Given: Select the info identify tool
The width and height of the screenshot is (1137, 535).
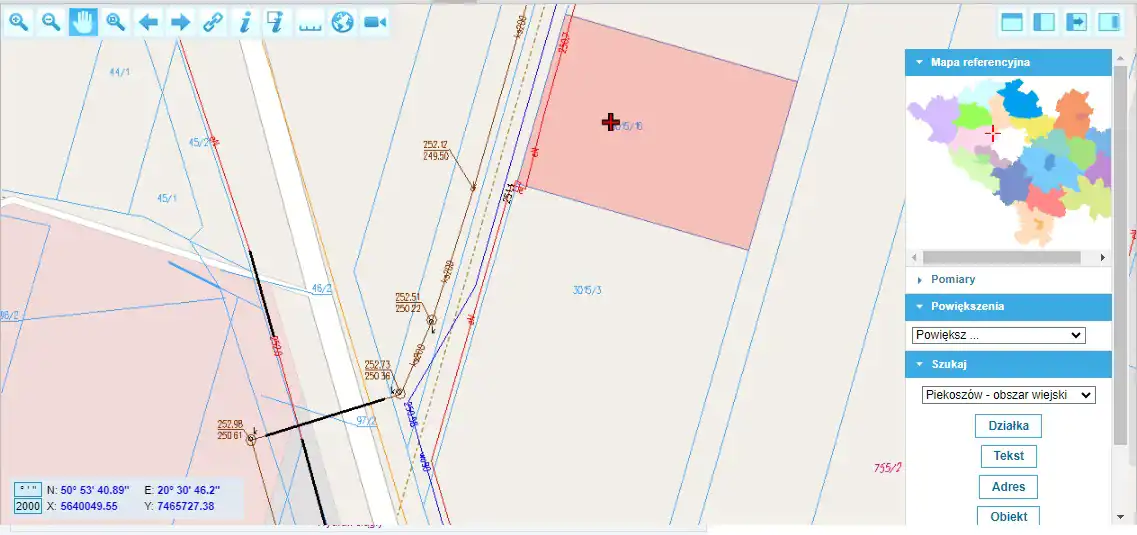Looking at the screenshot, I should coord(244,22).
